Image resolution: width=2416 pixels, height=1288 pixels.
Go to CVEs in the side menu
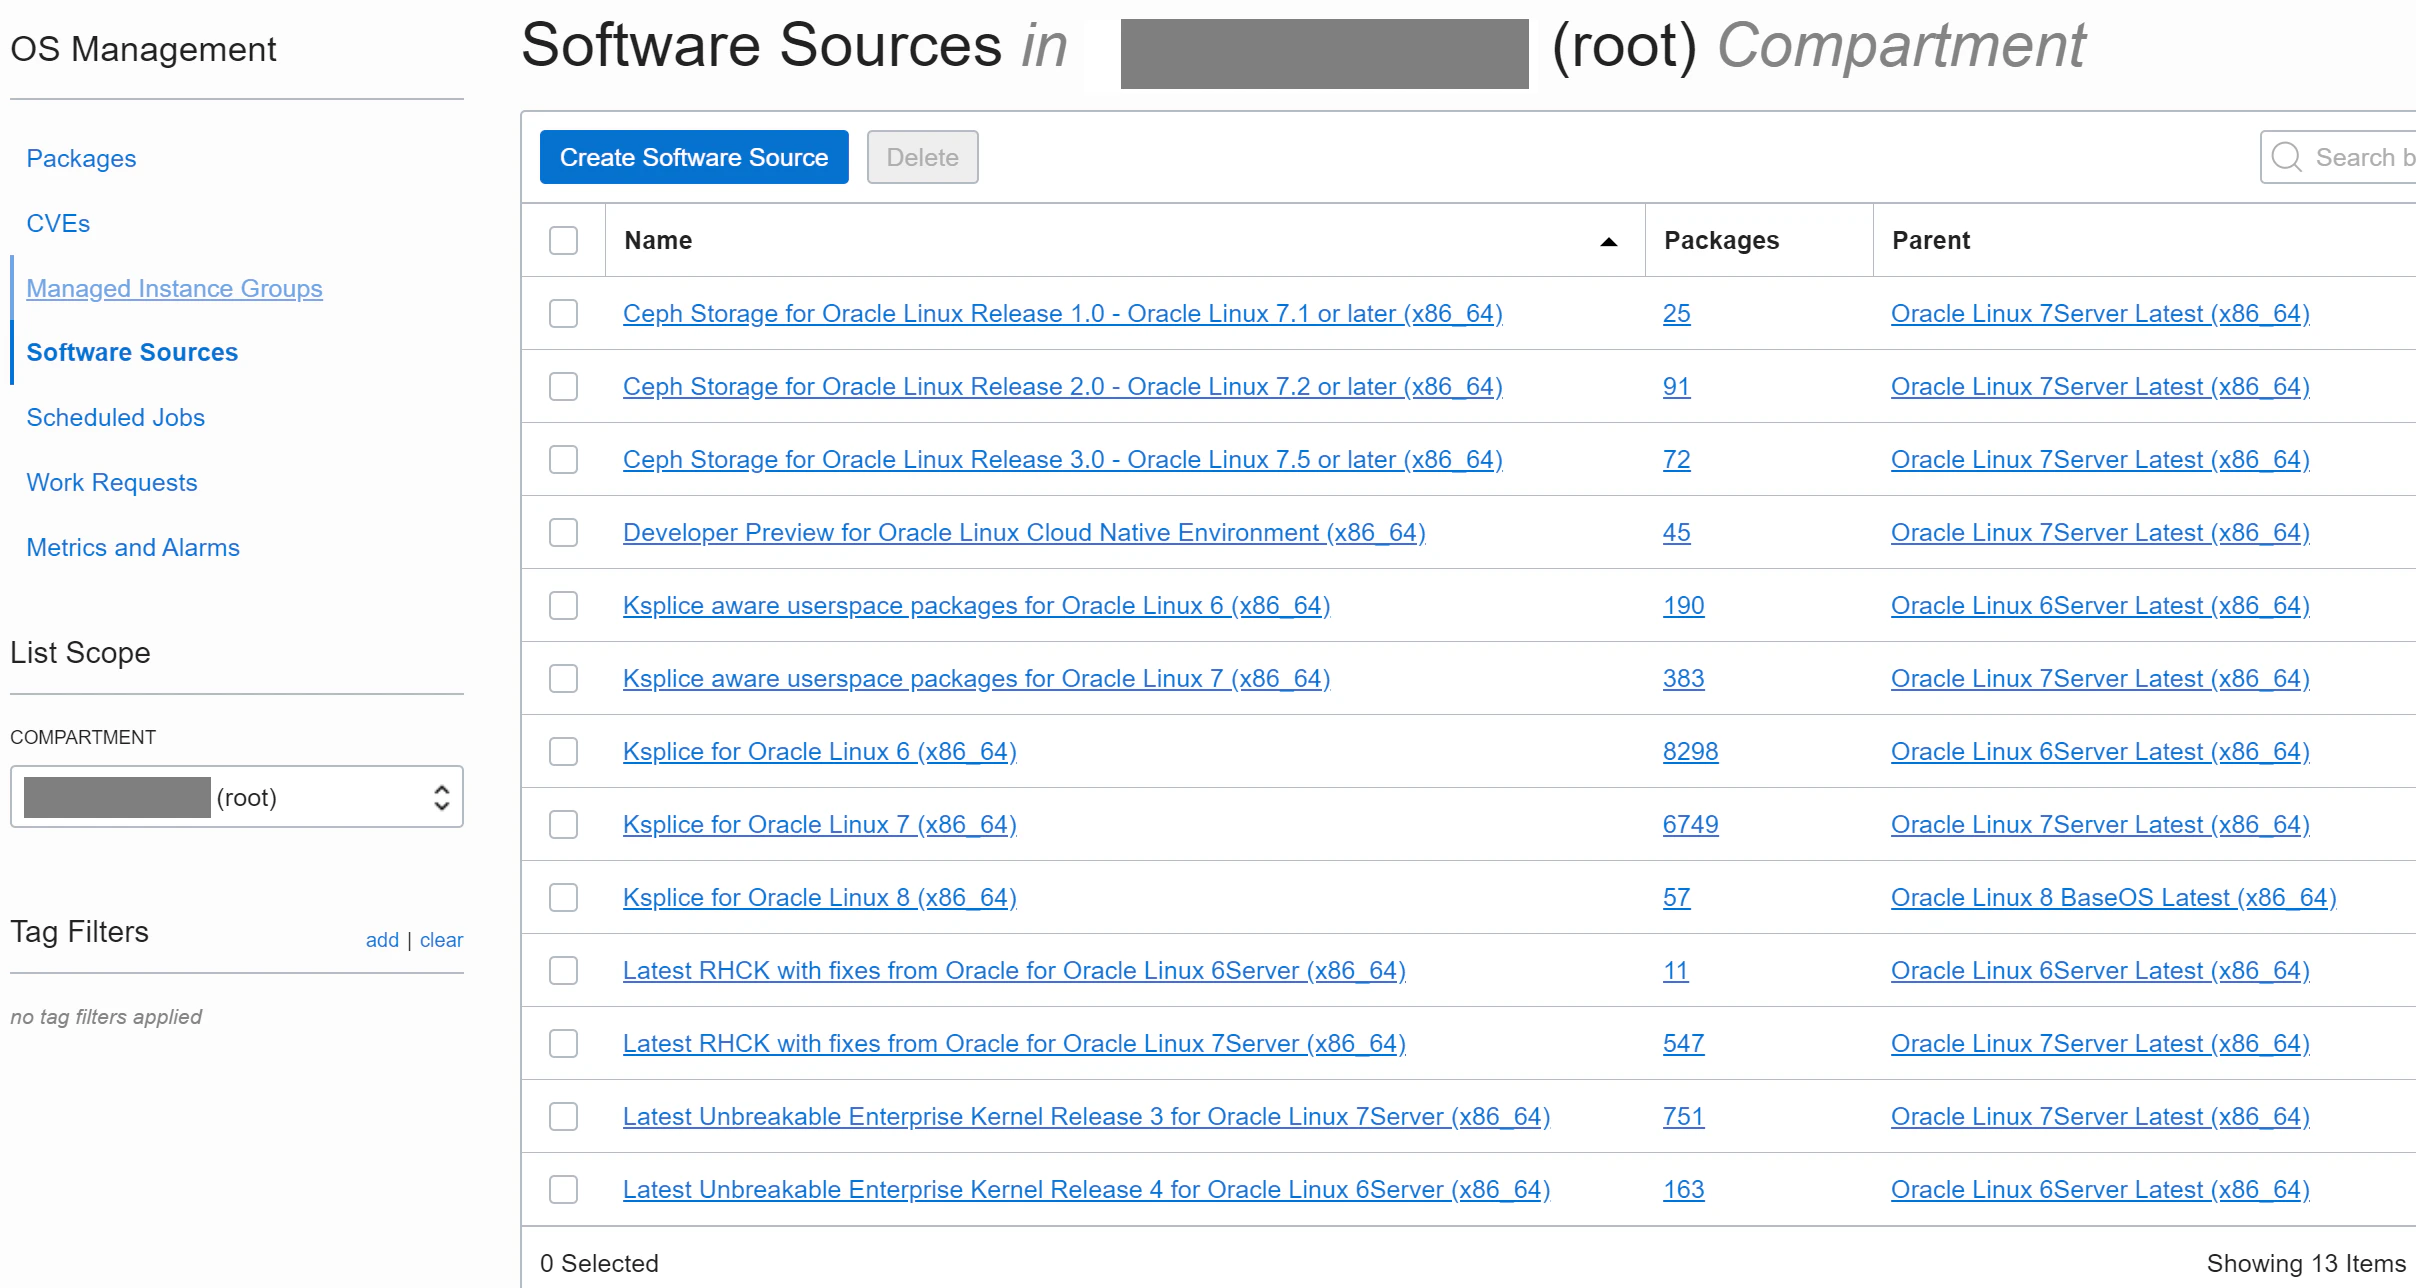(58, 223)
